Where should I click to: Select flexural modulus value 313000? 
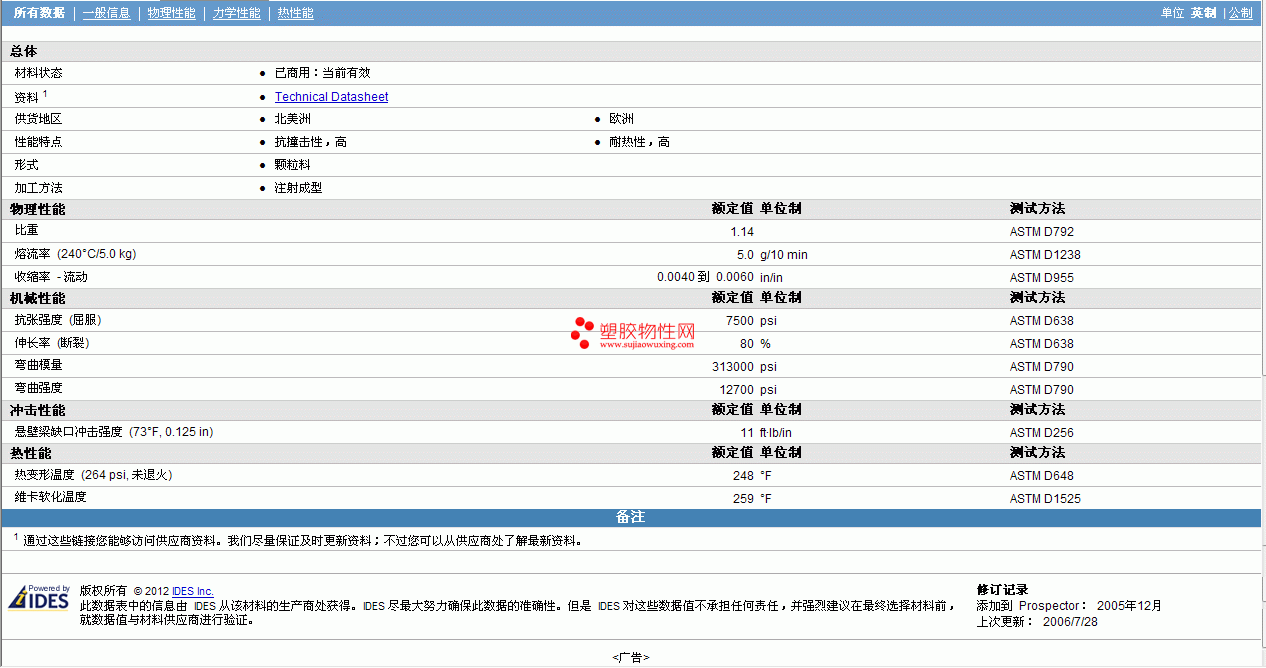[733, 367]
